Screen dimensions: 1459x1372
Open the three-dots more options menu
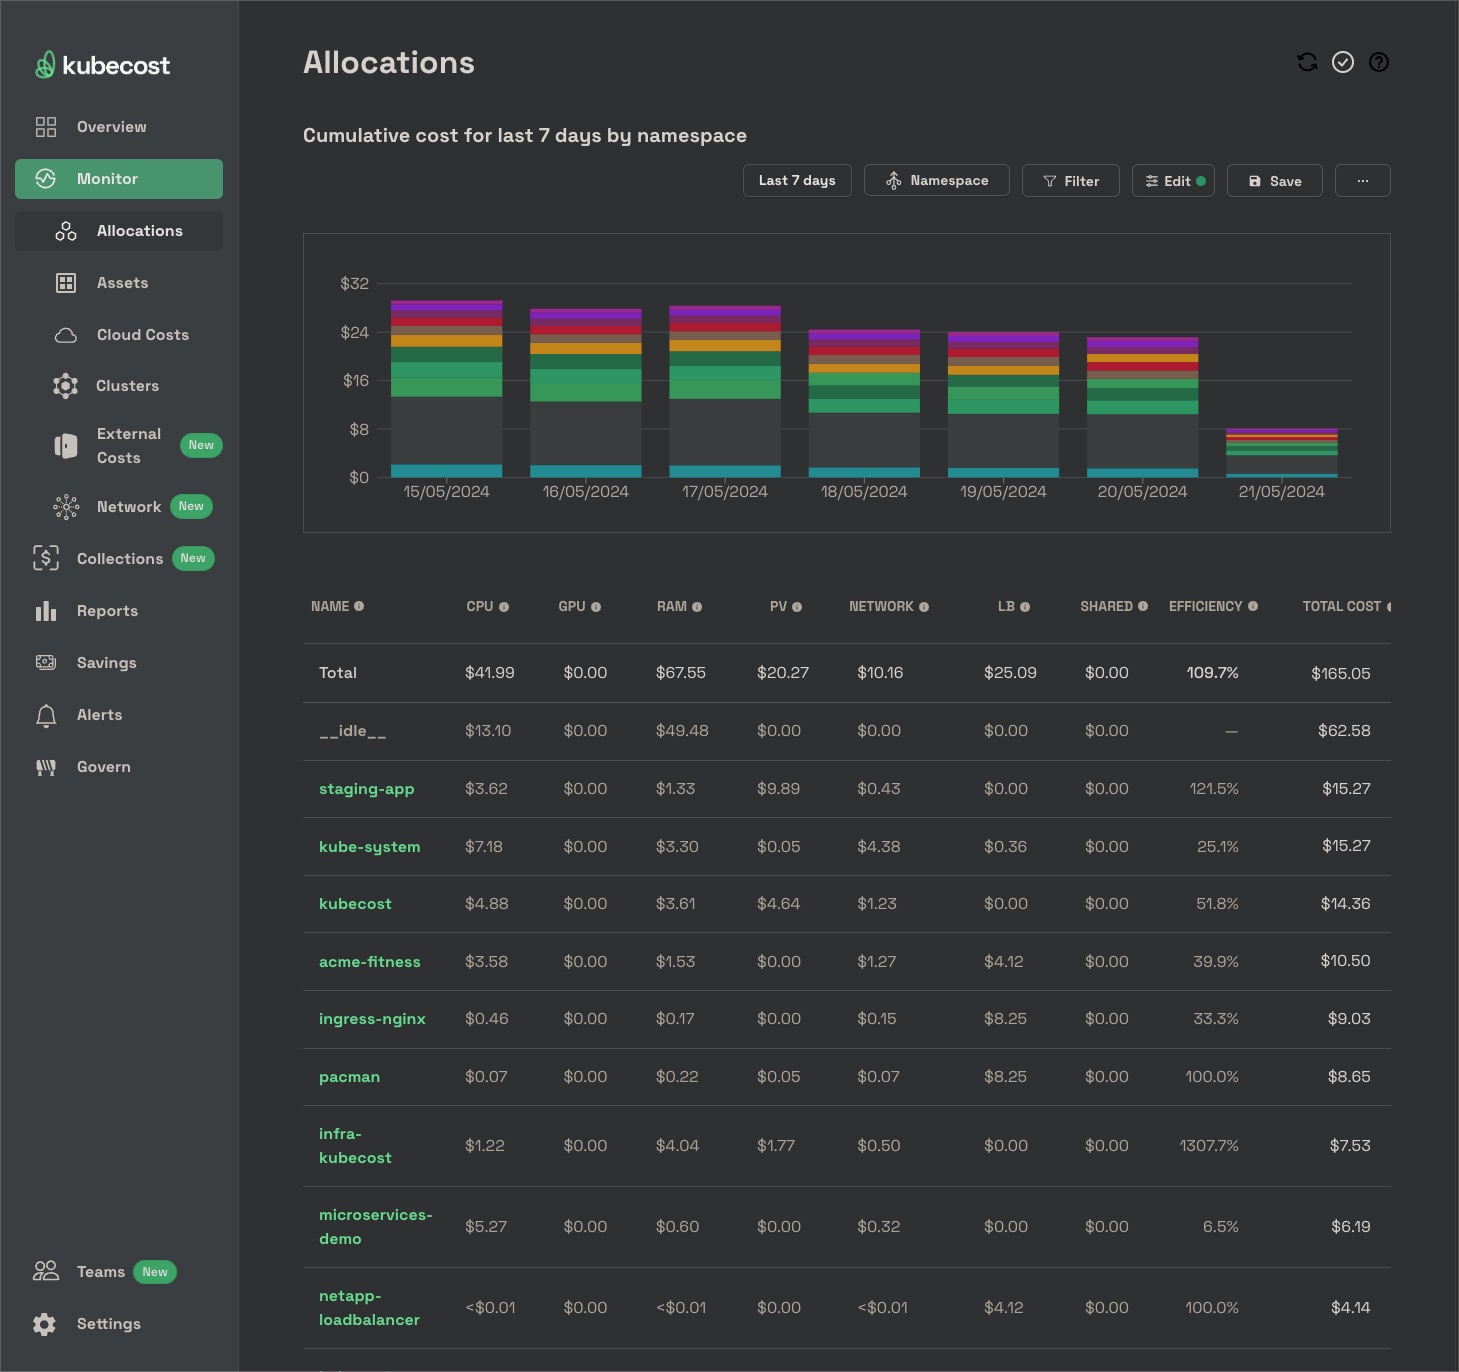[x=1363, y=181]
